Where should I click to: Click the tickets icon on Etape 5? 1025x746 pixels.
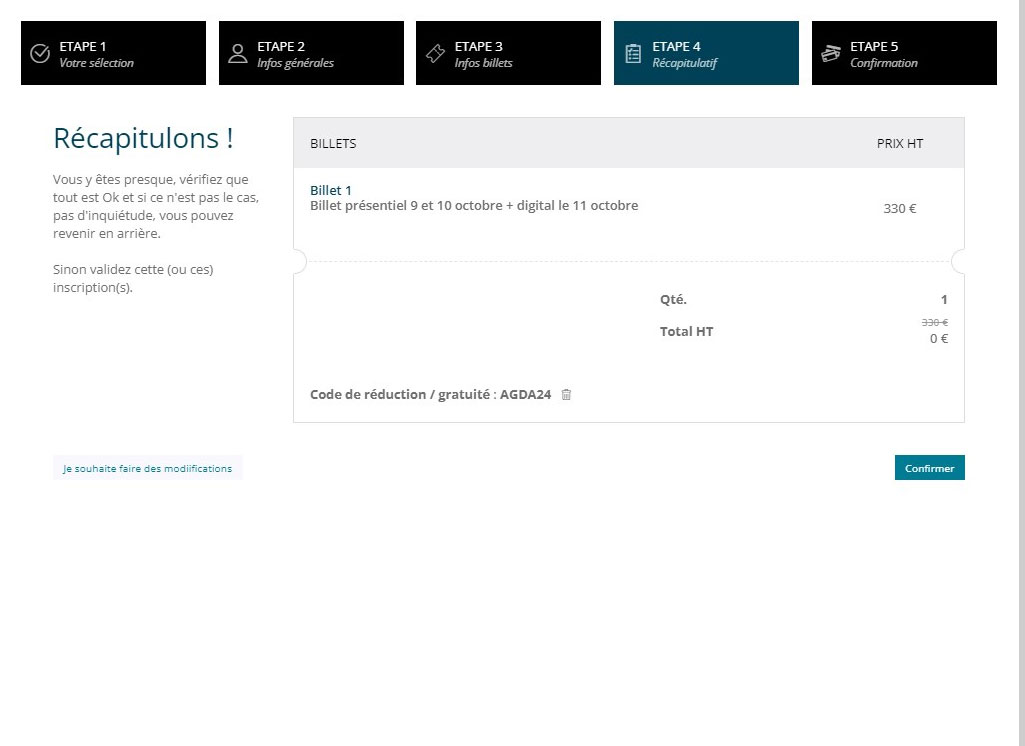(x=830, y=54)
